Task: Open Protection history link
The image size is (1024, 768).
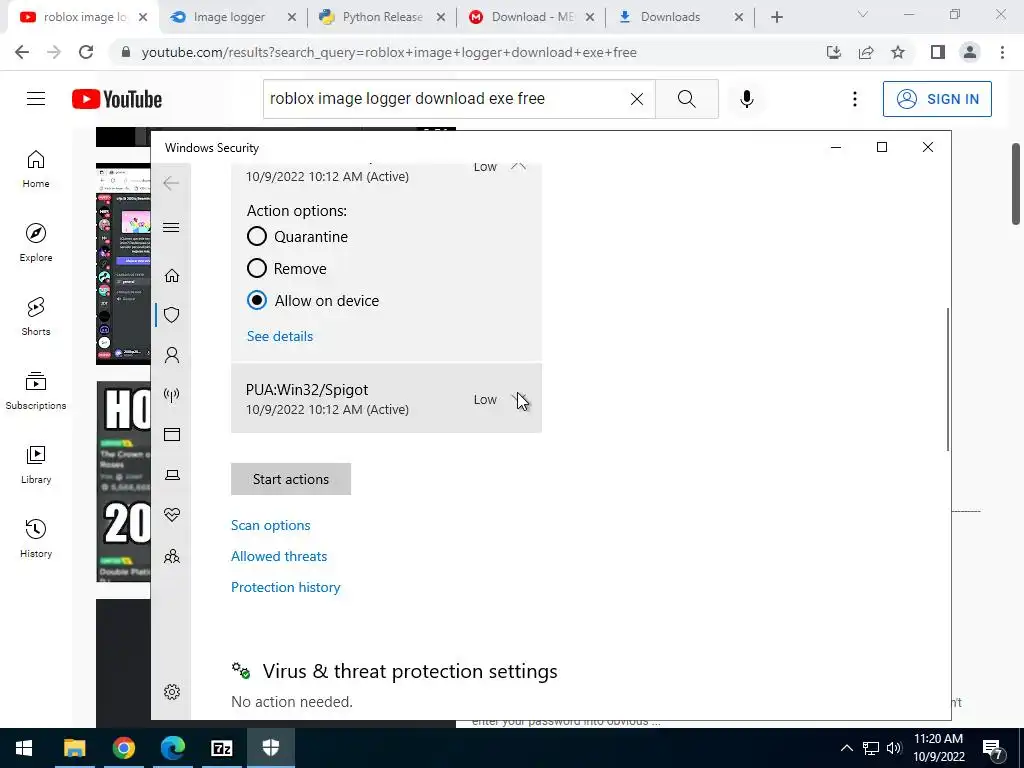Action: click(x=285, y=587)
